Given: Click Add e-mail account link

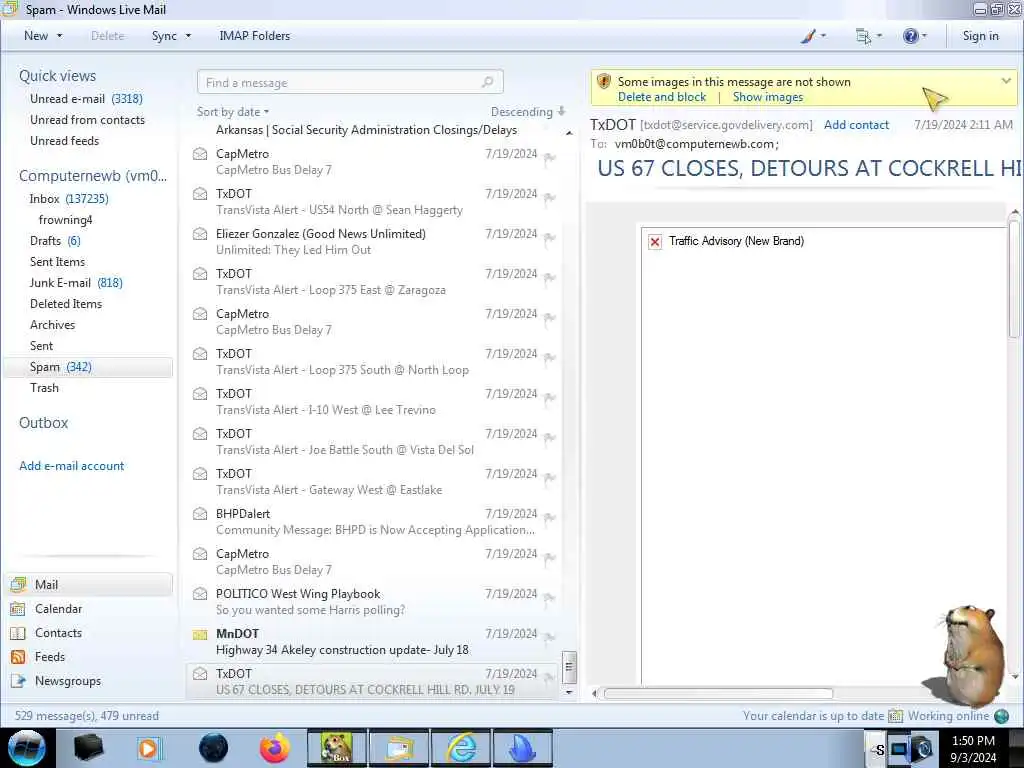Looking at the screenshot, I should 71,466.
